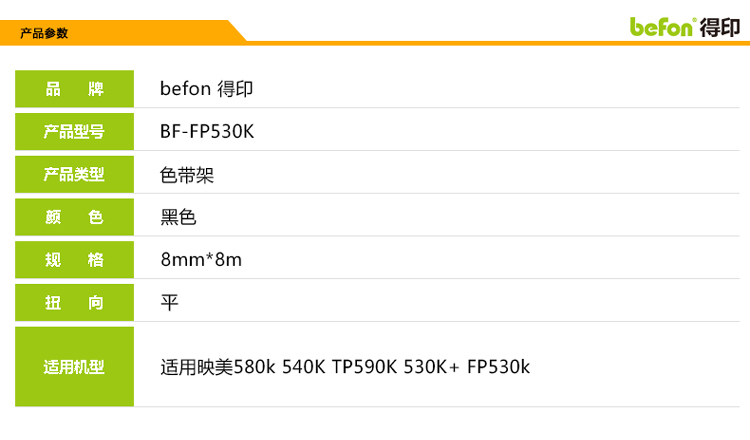Click the 规格 green label cell
Screen dimensions: 750x440
pos(75,260)
